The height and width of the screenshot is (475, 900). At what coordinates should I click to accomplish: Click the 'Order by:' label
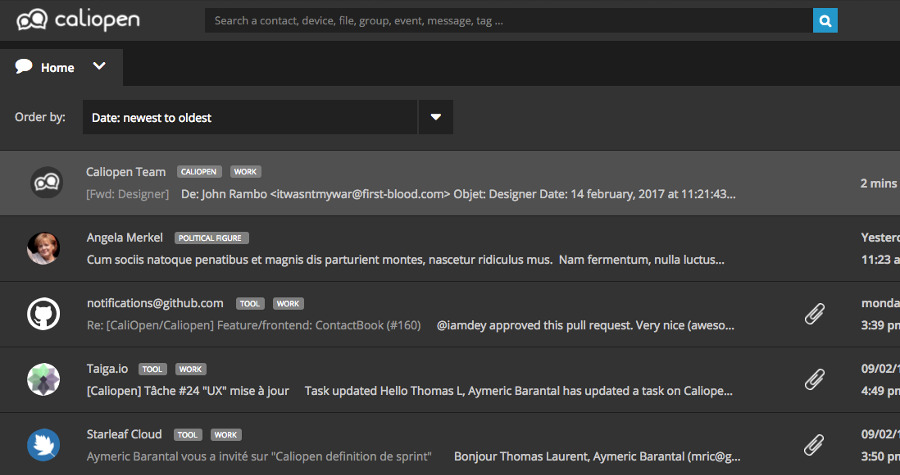click(40, 116)
